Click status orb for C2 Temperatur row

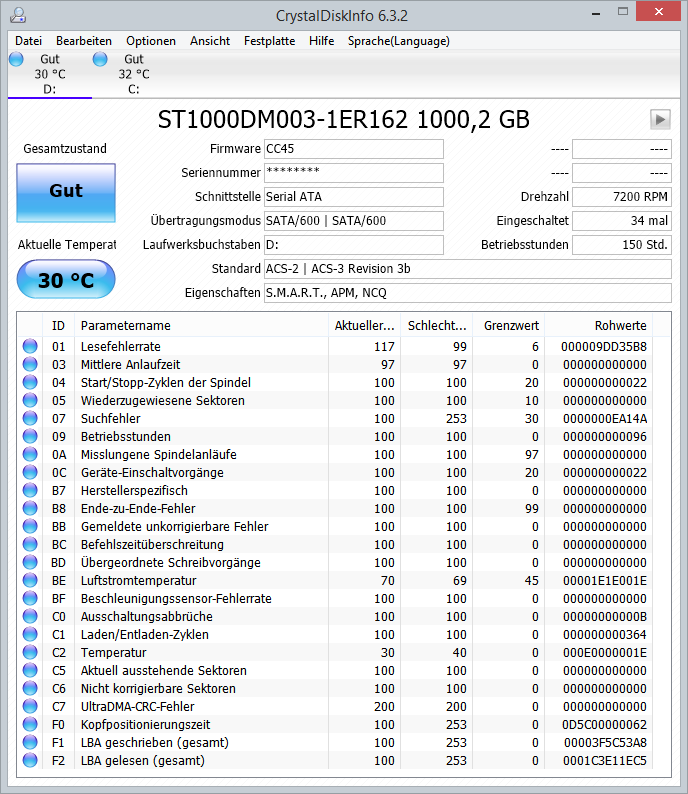click(30, 652)
